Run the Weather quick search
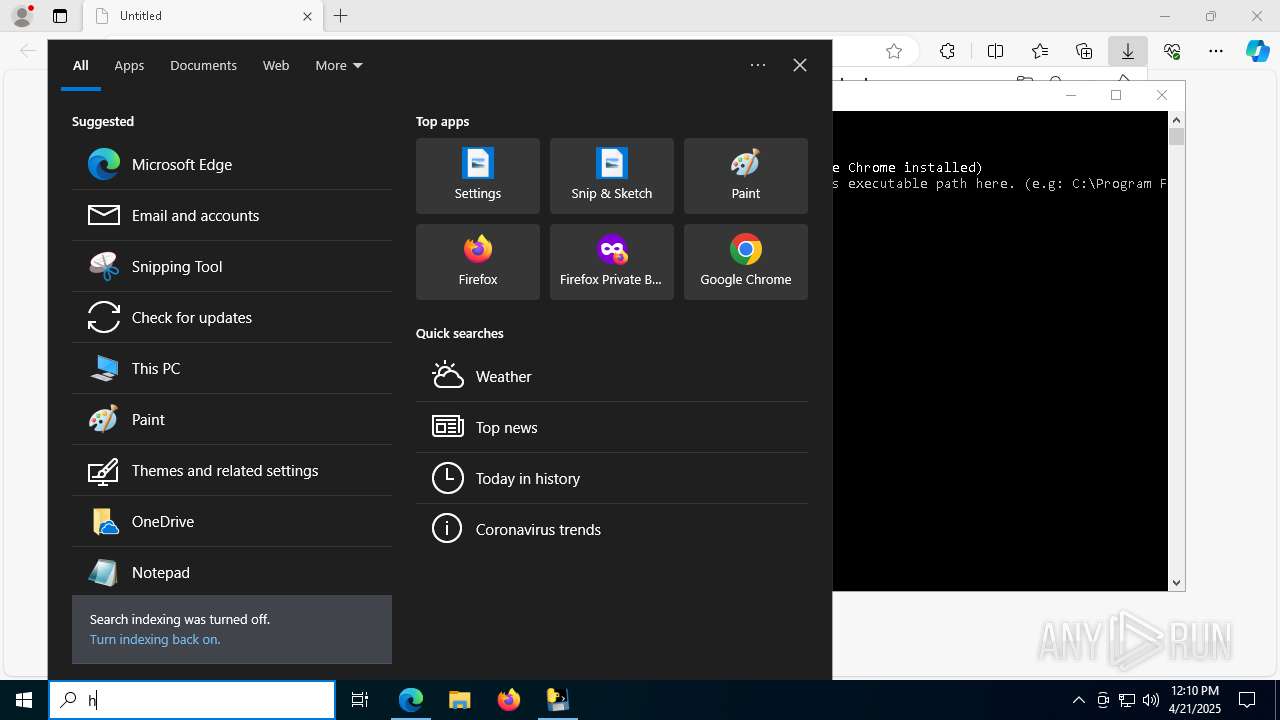The width and height of the screenshot is (1280, 720). pyautogui.click(x=612, y=376)
